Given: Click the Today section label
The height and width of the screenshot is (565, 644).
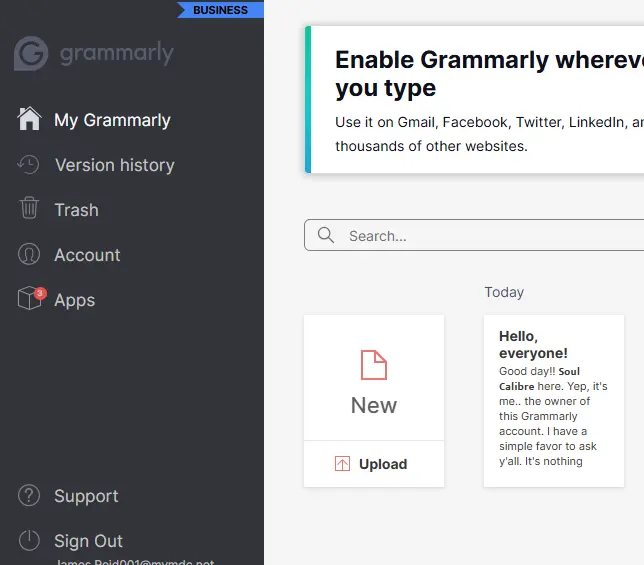Looking at the screenshot, I should [504, 292].
